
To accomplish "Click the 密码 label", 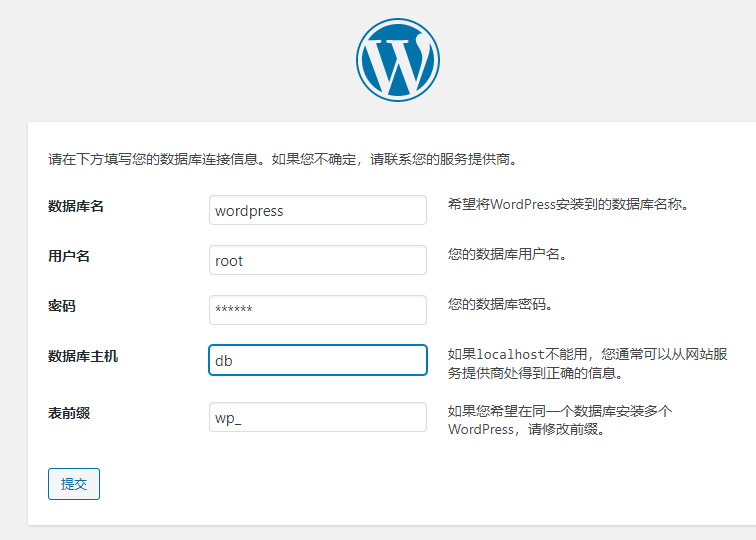I will click(62, 306).
